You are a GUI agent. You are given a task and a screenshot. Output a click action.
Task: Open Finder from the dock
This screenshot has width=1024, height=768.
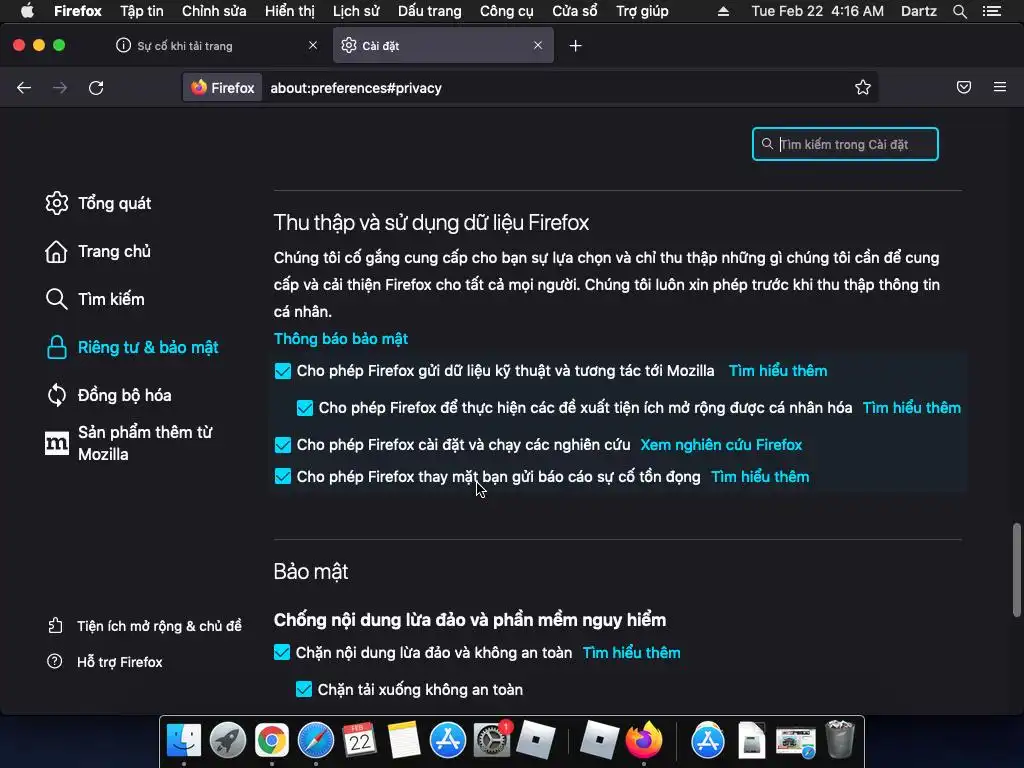[x=184, y=741]
